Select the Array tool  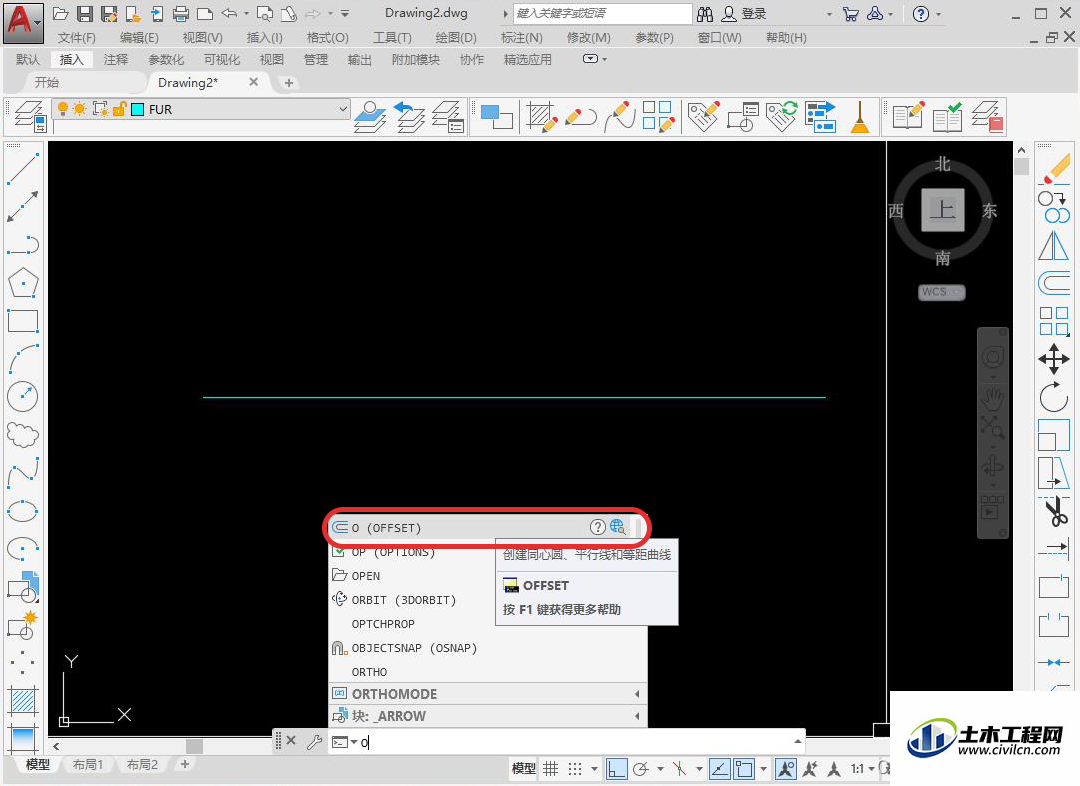(x=1054, y=321)
